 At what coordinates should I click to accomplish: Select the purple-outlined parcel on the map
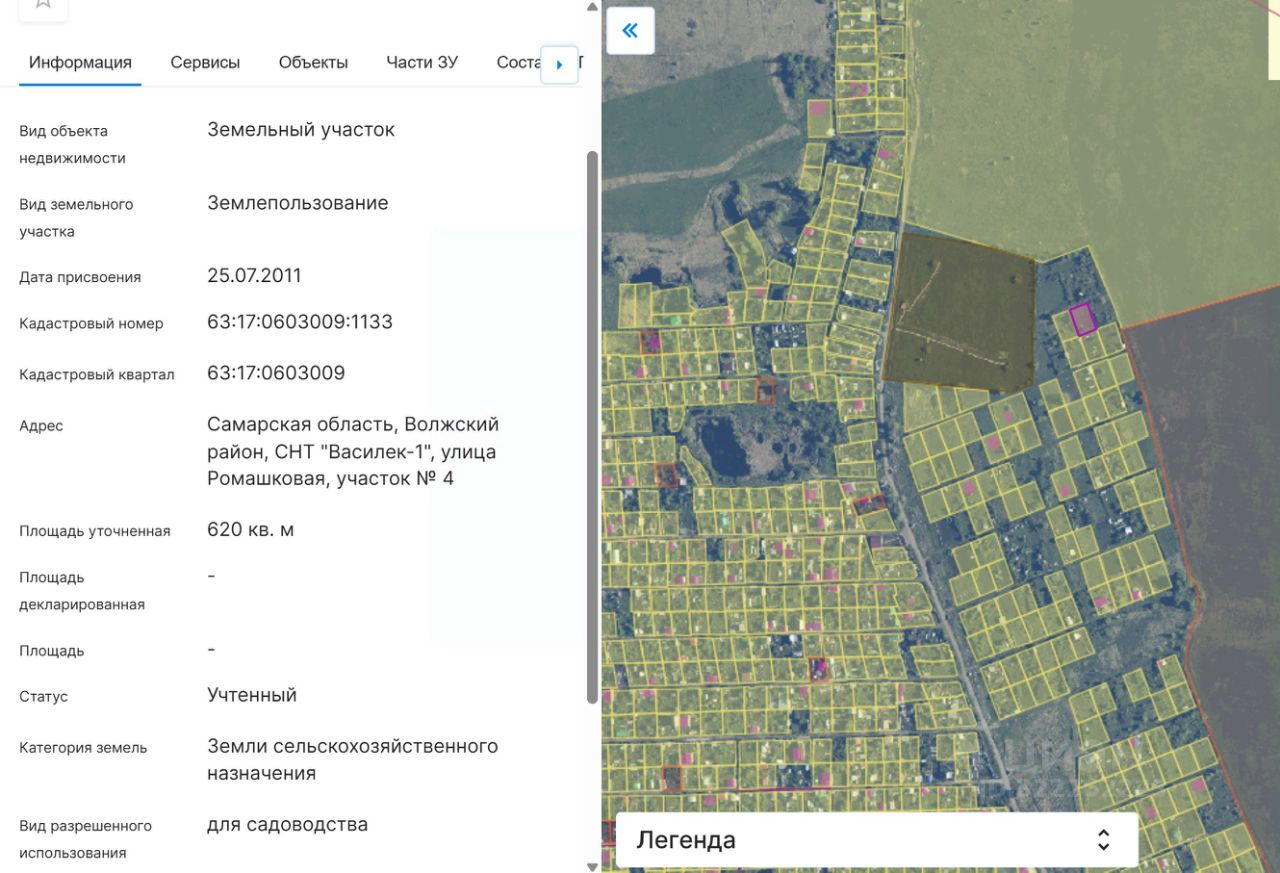coord(1083,319)
